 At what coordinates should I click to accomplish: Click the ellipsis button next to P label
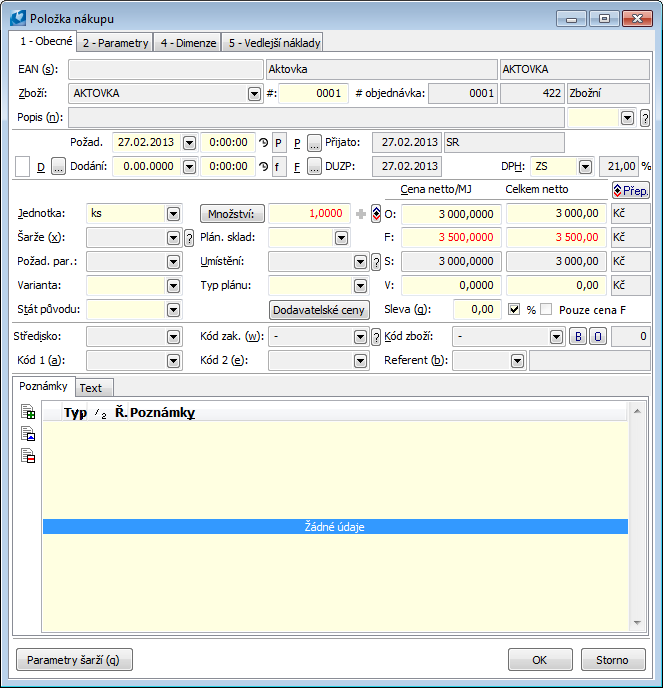tap(314, 142)
